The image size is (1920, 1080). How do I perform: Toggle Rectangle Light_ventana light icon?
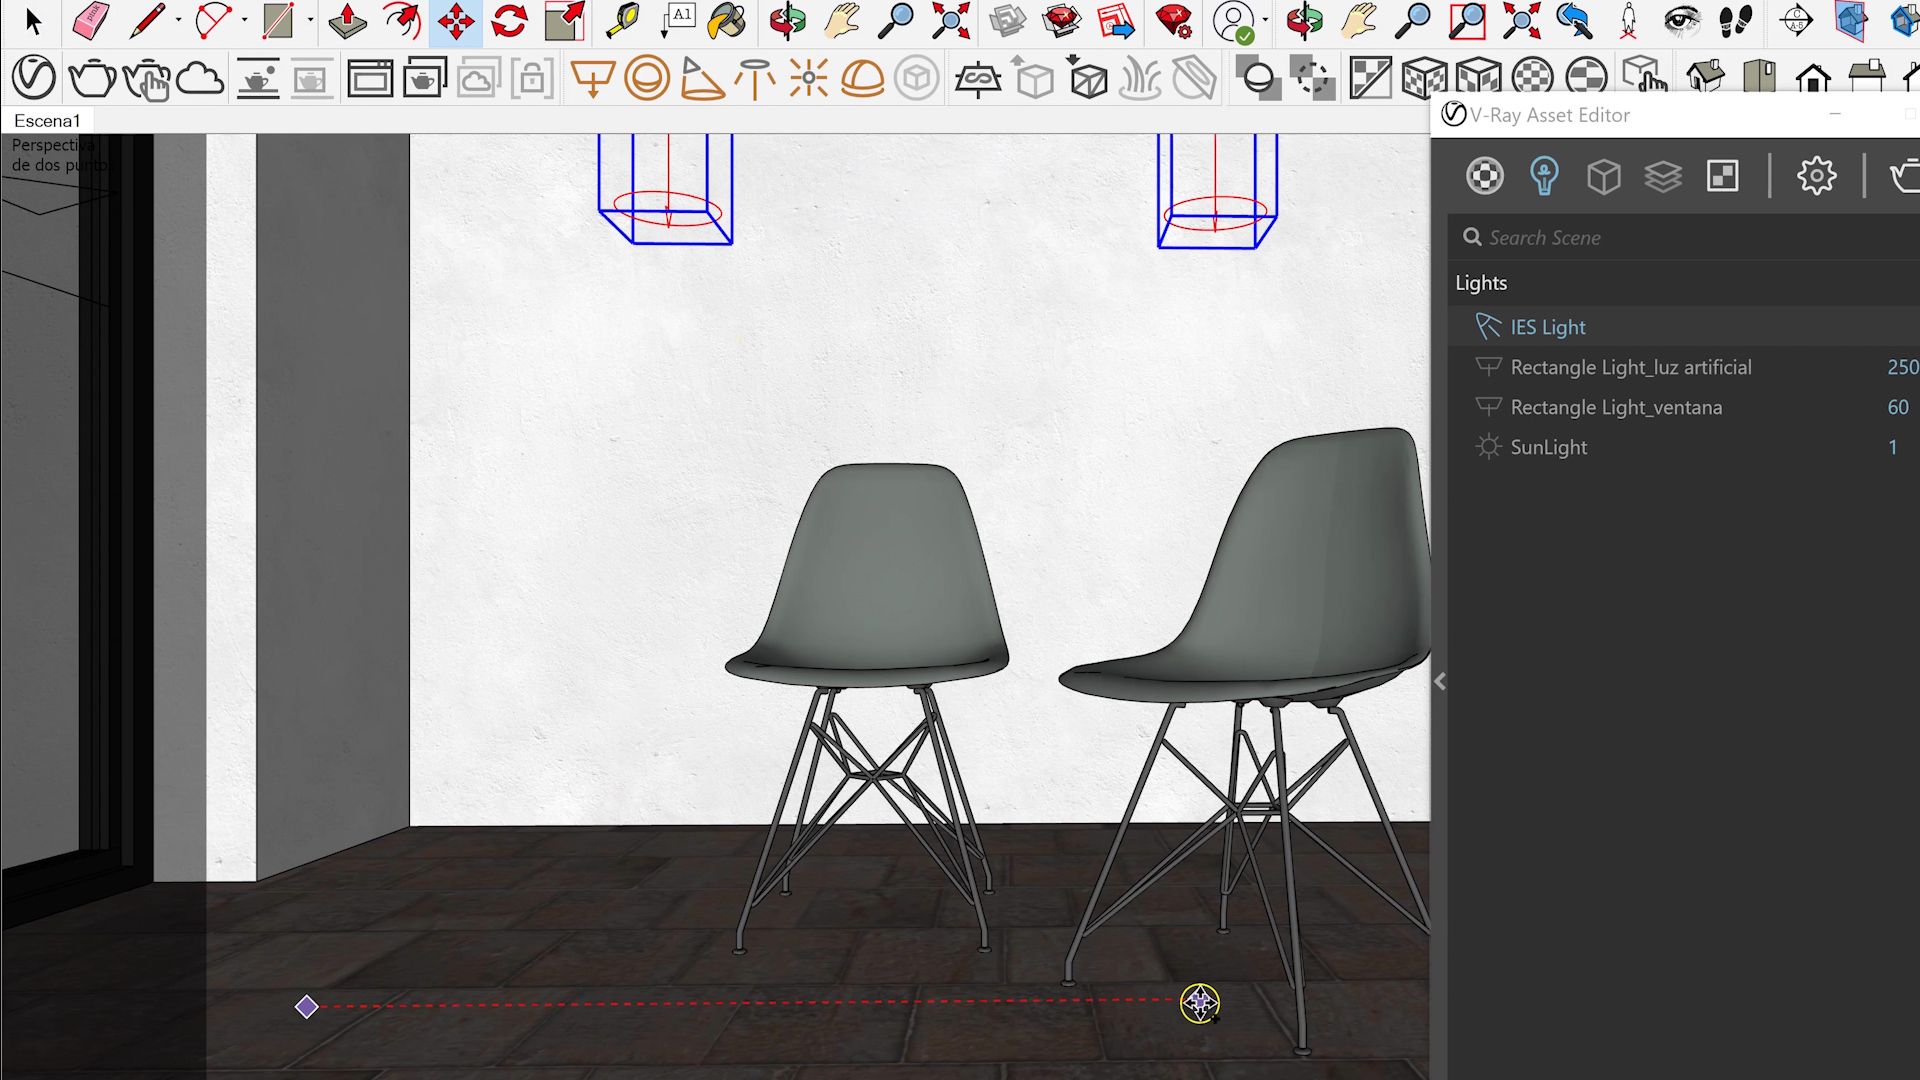point(1488,407)
